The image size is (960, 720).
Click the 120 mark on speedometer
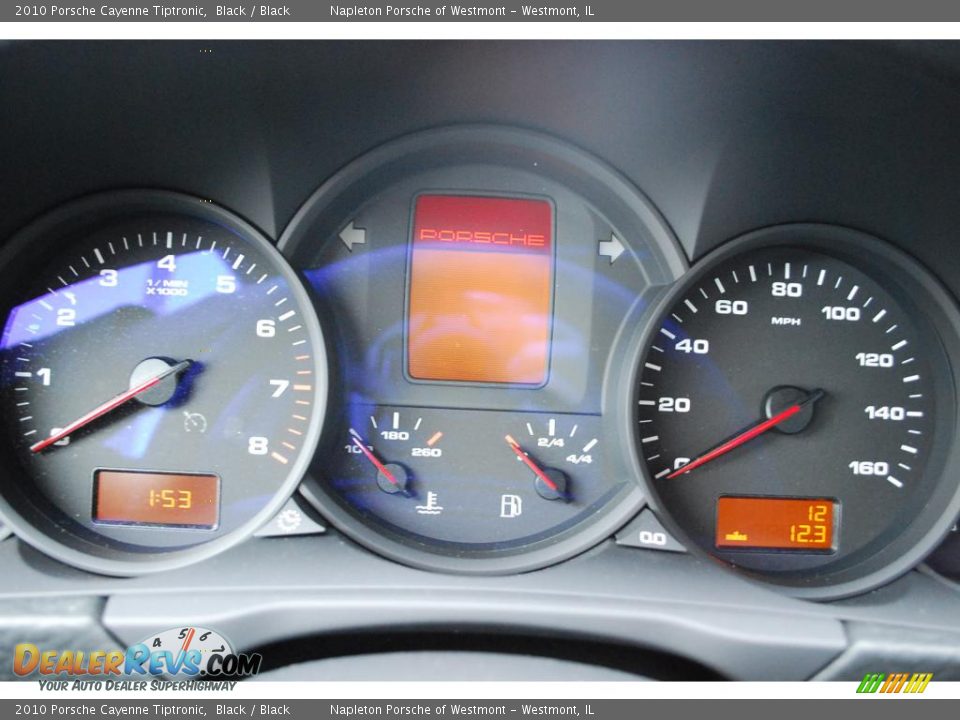click(874, 359)
